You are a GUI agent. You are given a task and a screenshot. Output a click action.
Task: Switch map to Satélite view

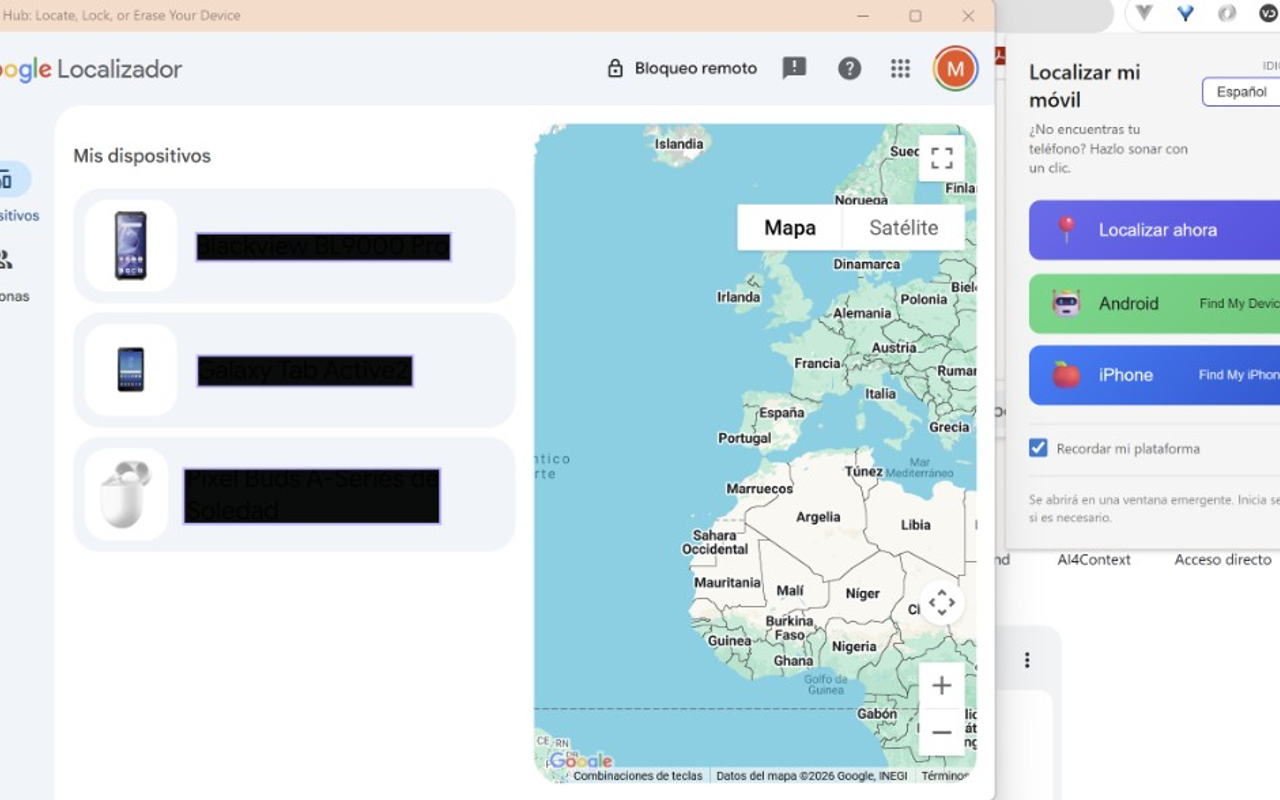click(x=903, y=228)
